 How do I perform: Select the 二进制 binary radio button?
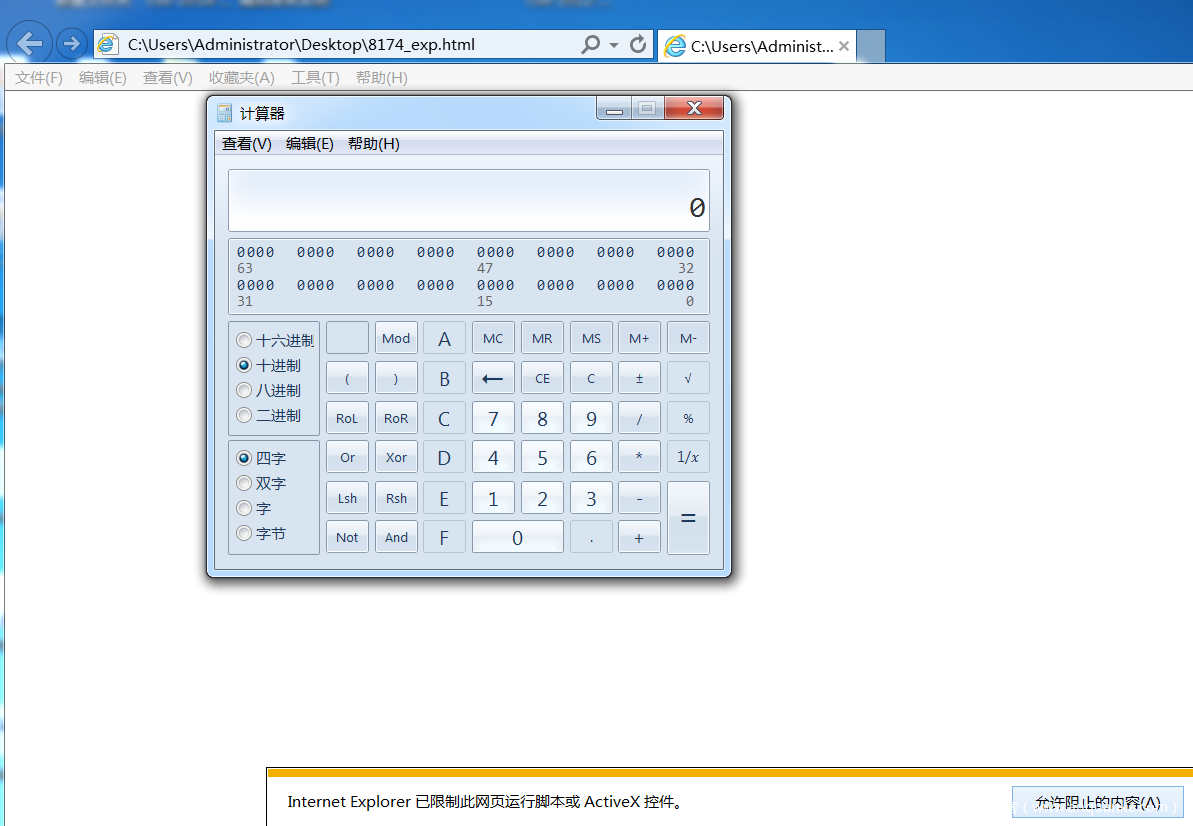pyautogui.click(x=244, y=416)
